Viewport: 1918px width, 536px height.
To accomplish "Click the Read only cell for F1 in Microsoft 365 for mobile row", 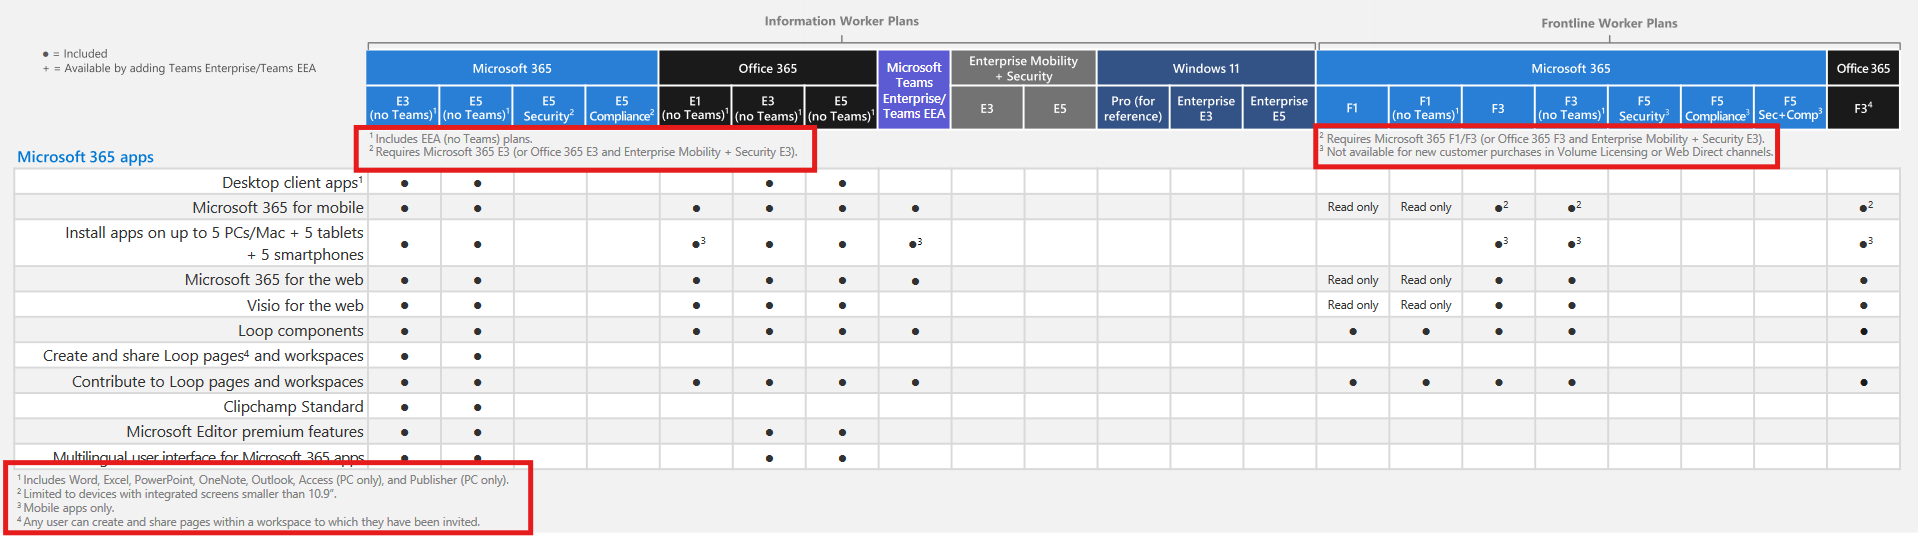I will point(1353,207).
